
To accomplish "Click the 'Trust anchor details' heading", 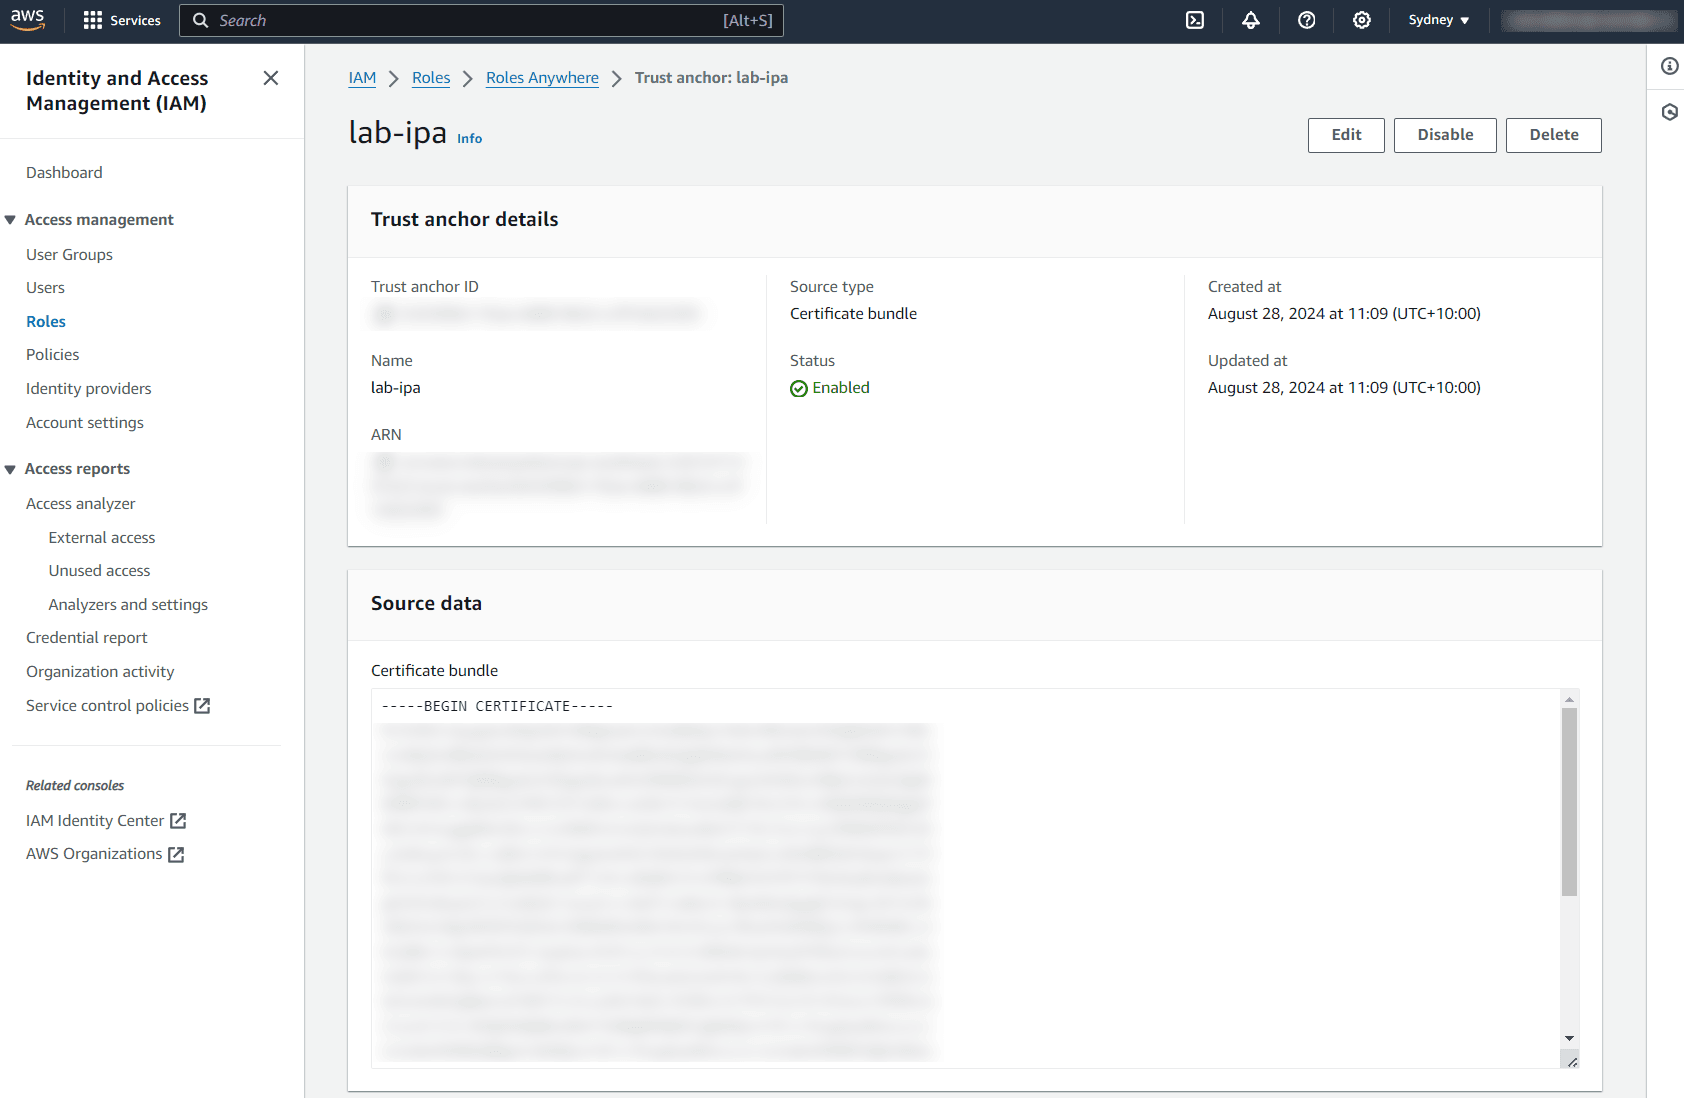I will pos(465,220).
